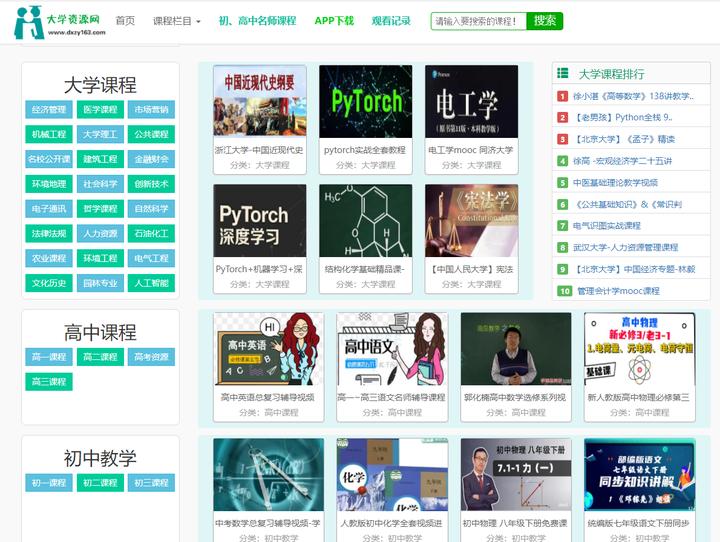Screen dimensions: 720x542
Task: Click rank badge number 10
Action: [x=564, y=291]
